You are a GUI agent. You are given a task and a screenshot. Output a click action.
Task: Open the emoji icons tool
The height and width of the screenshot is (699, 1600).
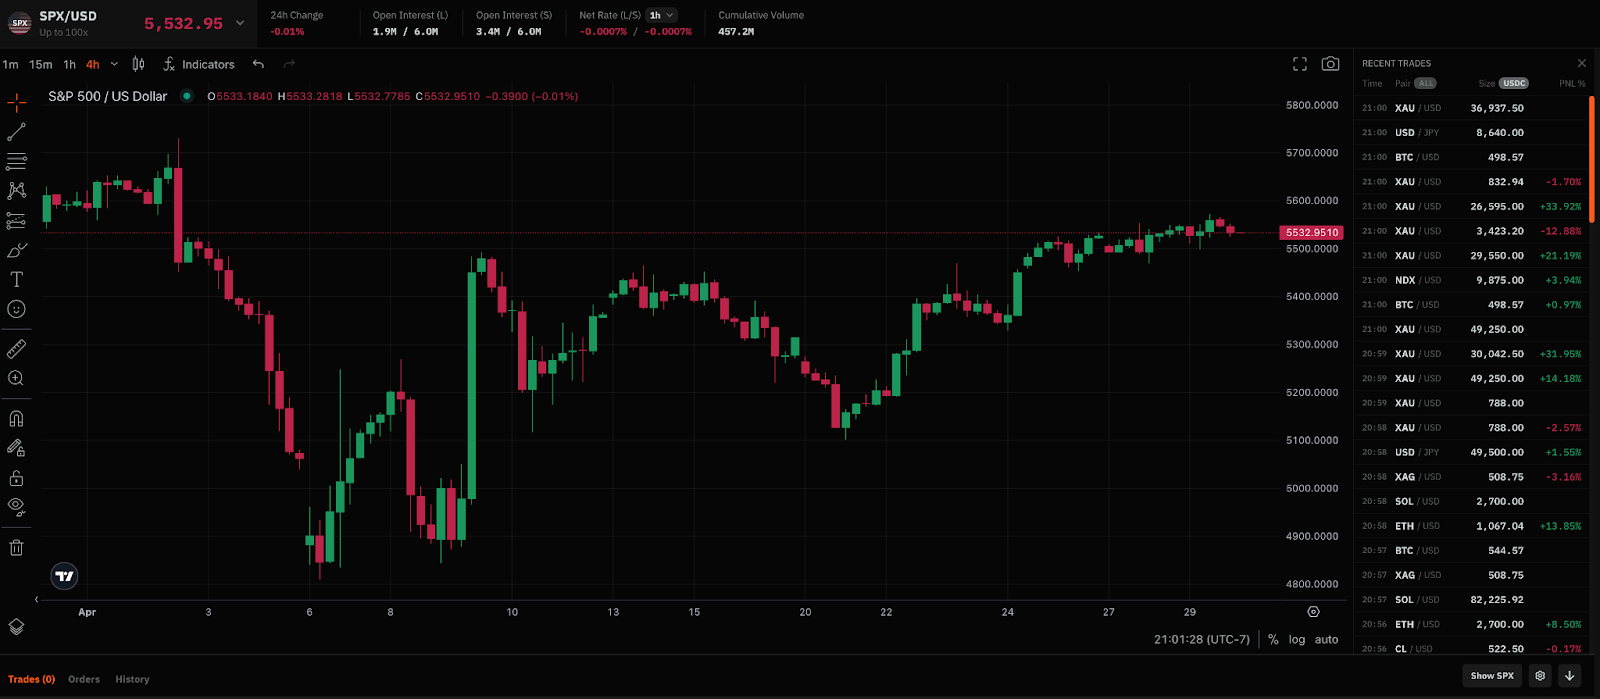coord(17,309)
